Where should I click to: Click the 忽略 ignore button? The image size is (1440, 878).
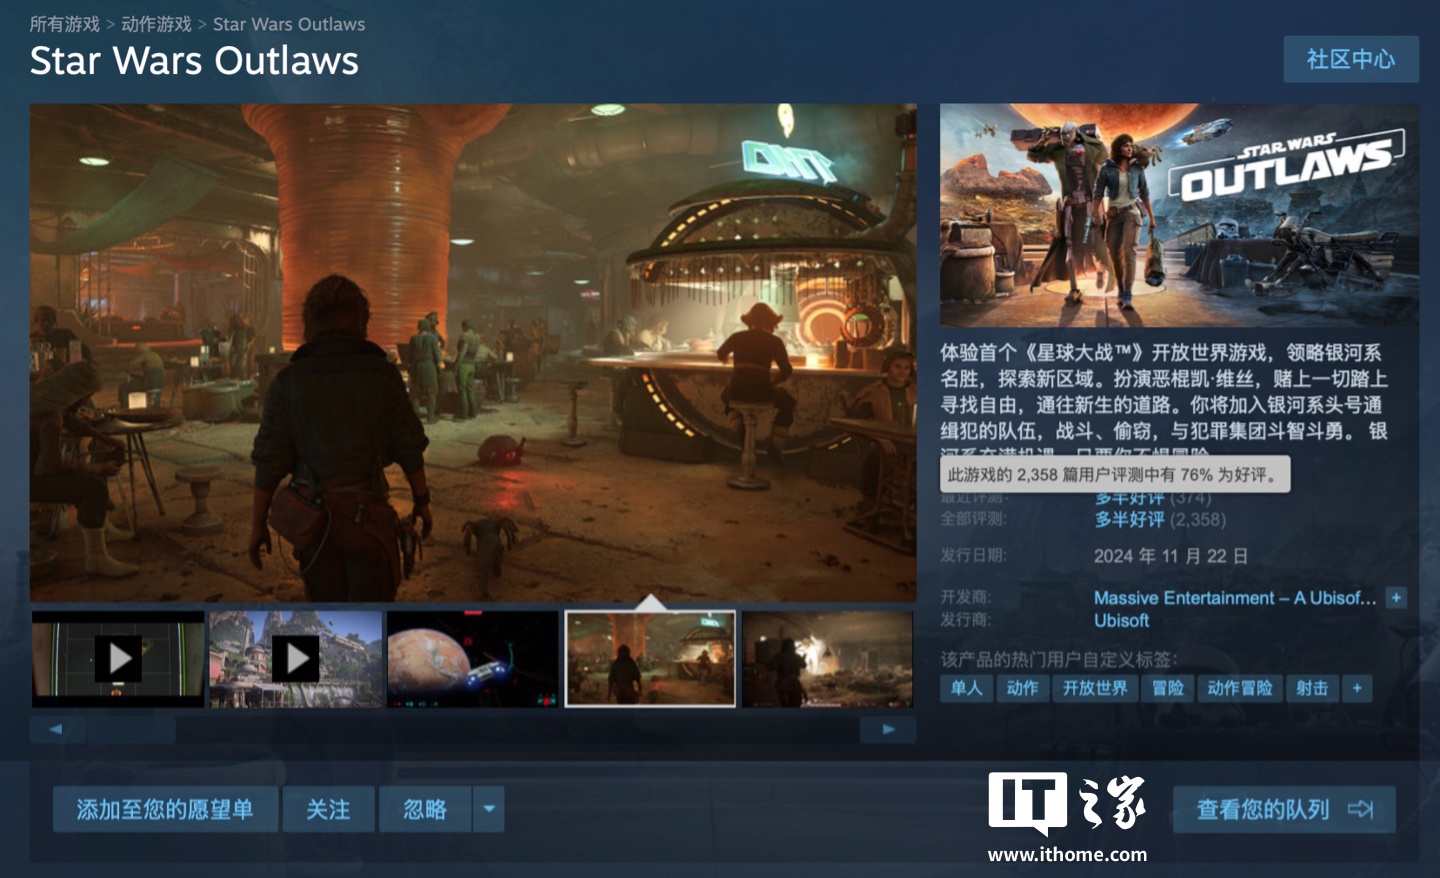425,809
